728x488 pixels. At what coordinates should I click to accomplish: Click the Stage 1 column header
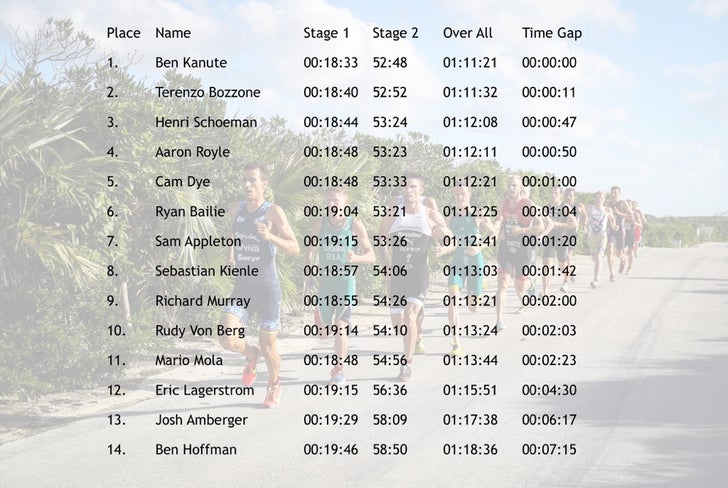click(x=327, y=33)
